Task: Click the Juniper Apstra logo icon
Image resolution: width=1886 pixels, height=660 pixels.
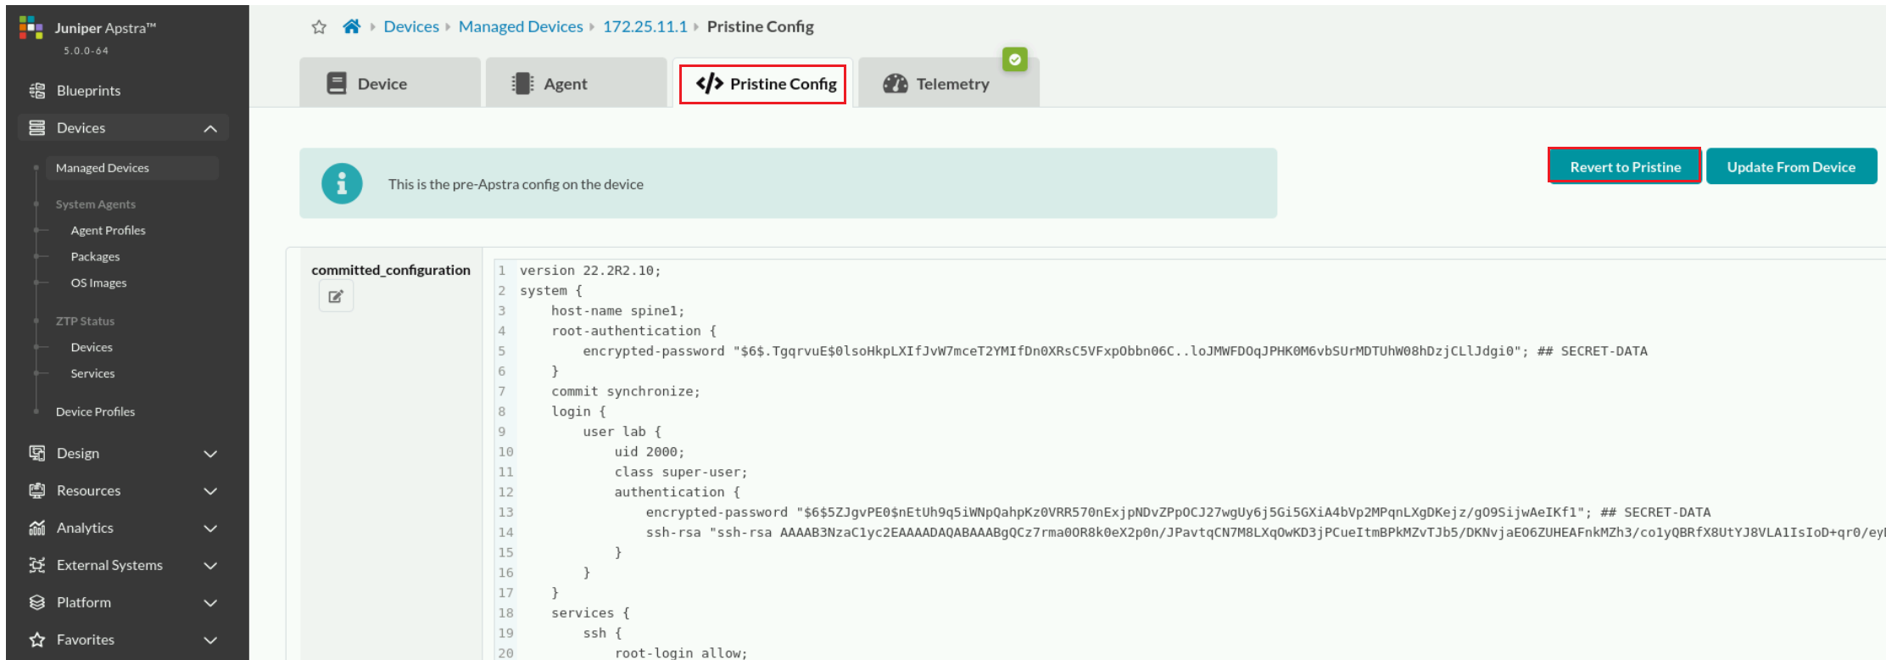Action: point(31,28)
